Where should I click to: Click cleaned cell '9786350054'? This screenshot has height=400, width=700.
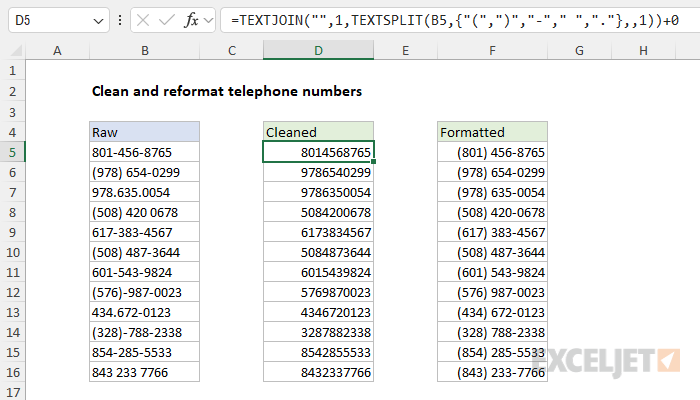click(318, 192)
